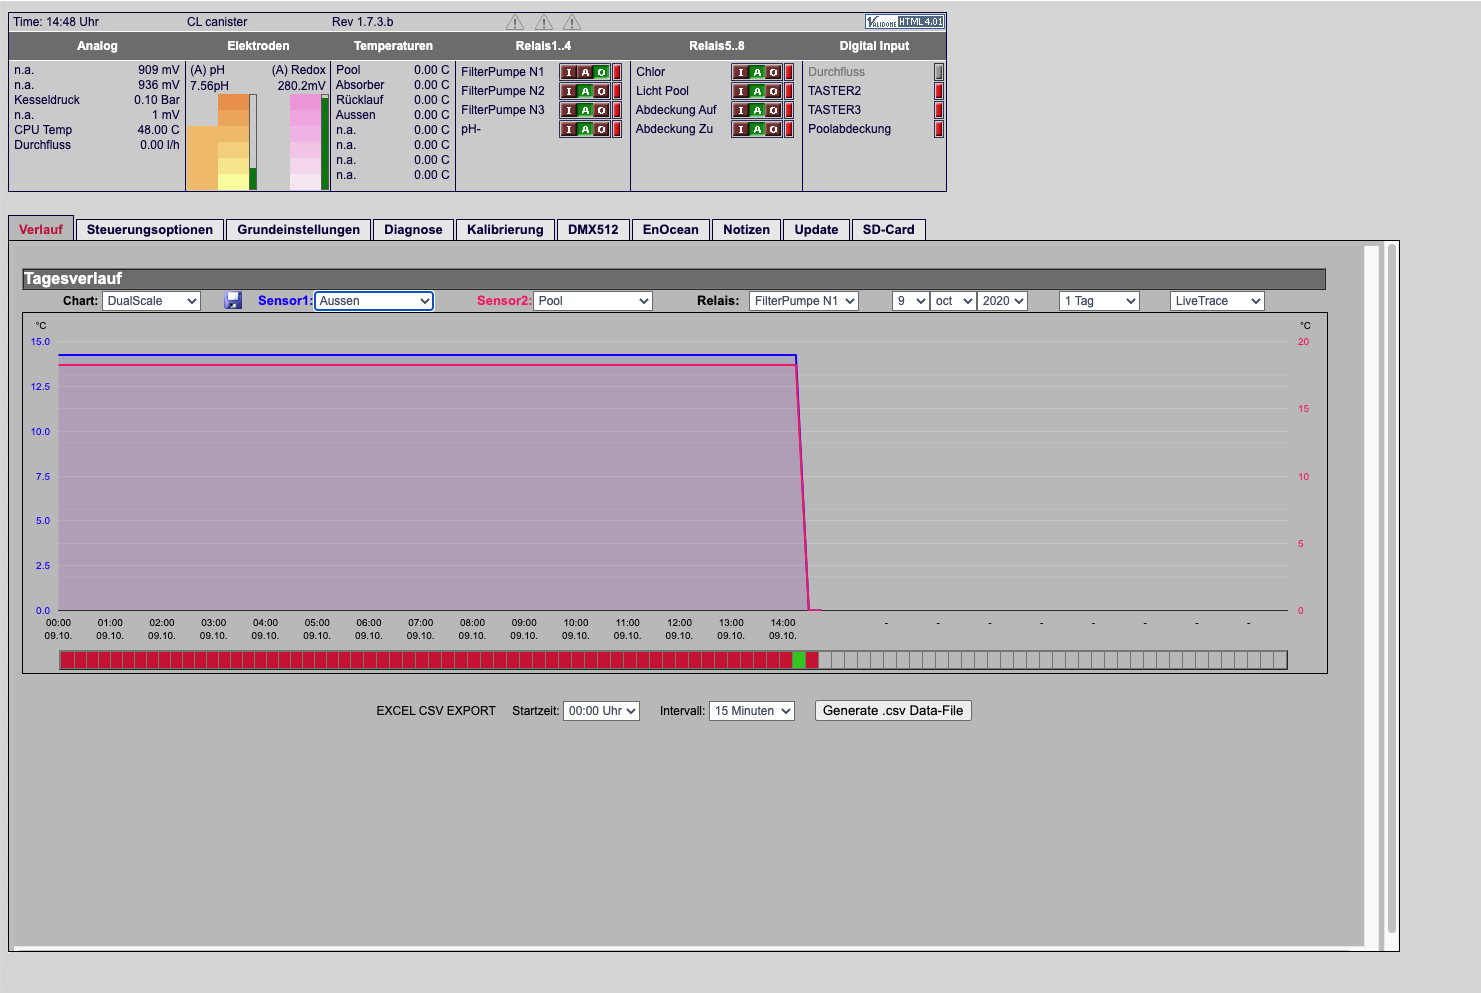This screenshot has height=993, width=1481.
Task: Select the DMX512 tab
Action: 593,229
